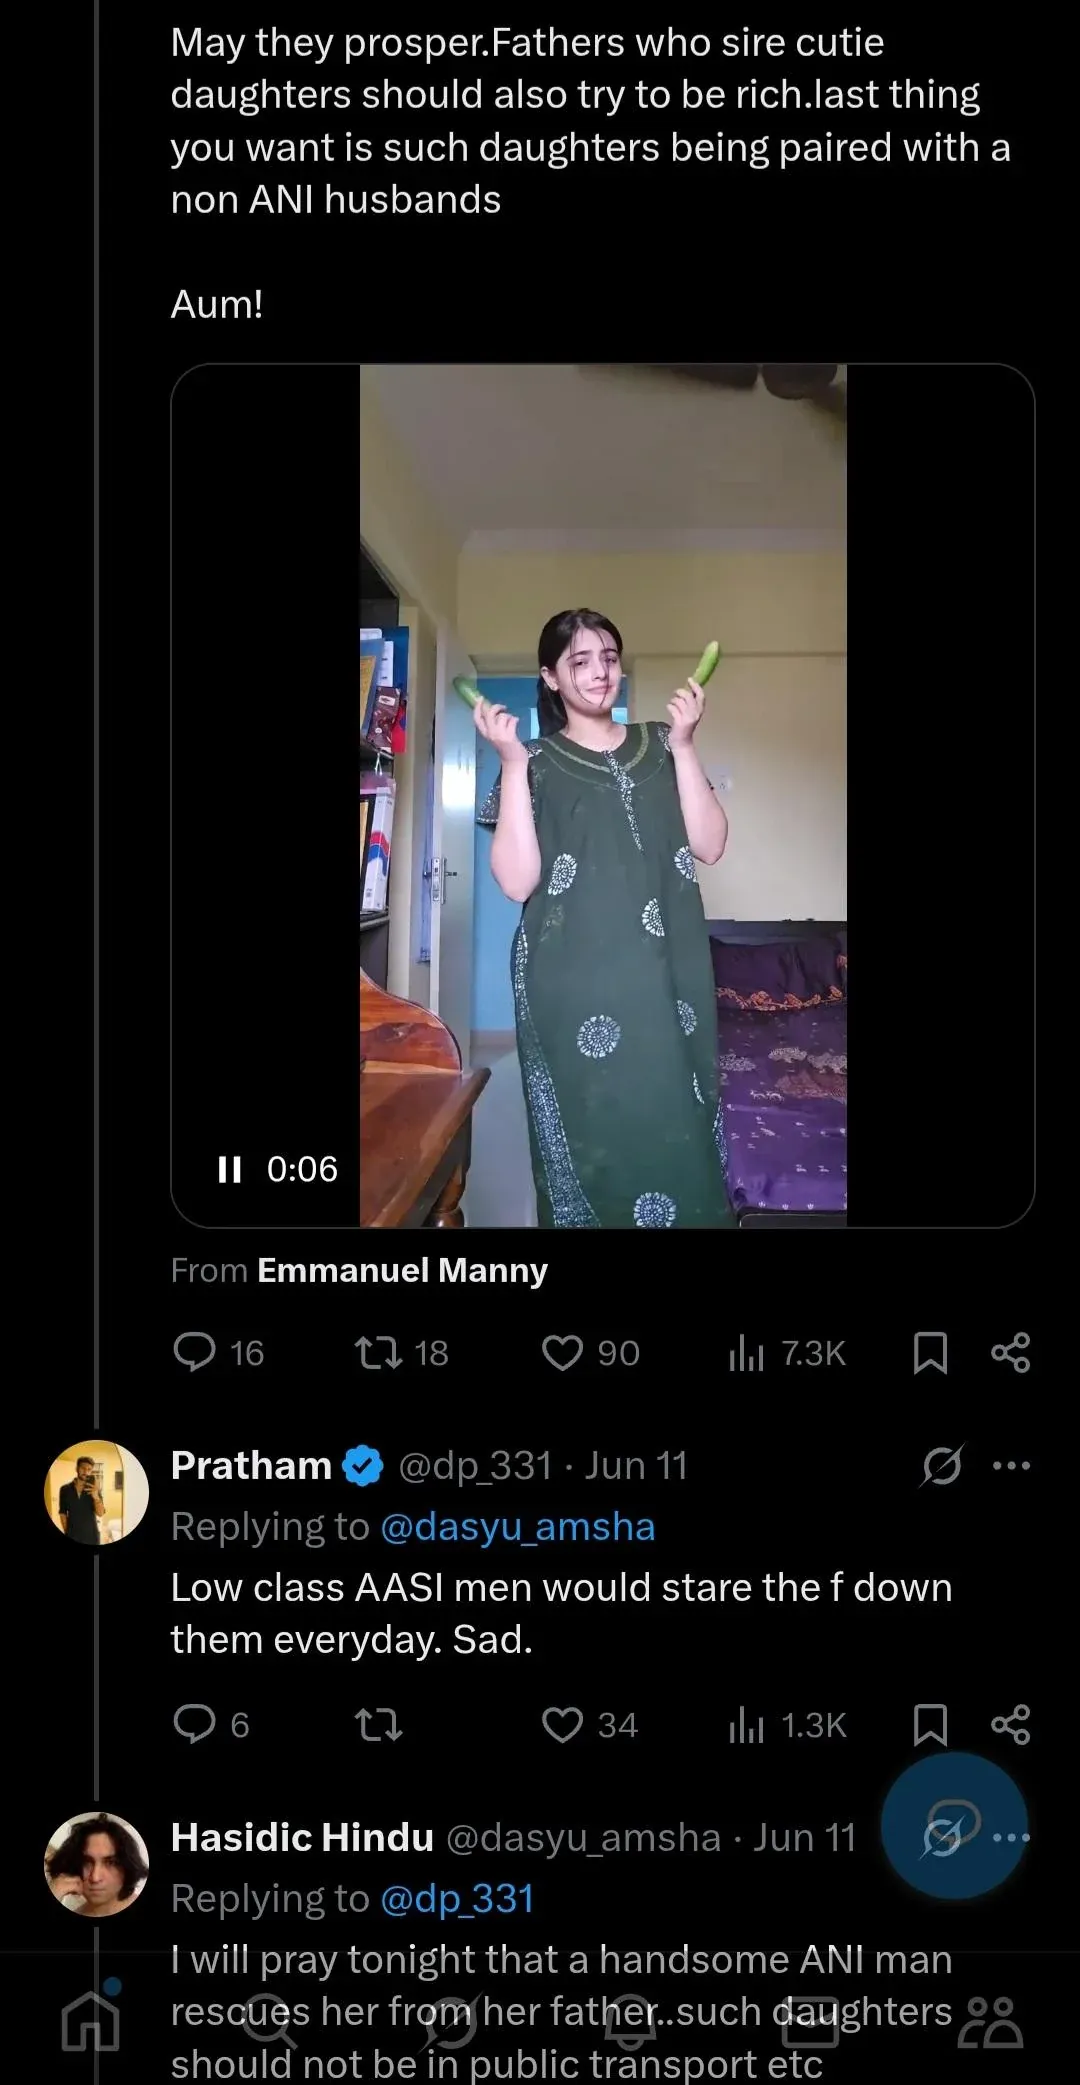Like Pratham's reply with 34 likes
Viewport: 1080px width, 2085px height.
(x=562, y=1725)
